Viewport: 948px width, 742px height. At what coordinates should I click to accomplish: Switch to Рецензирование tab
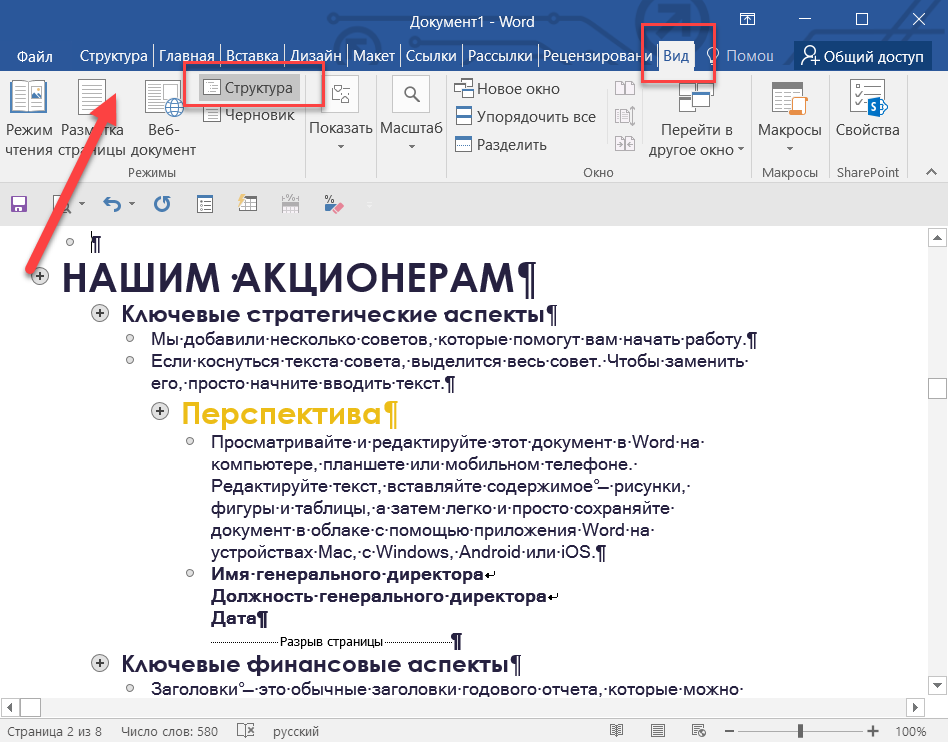coord(597,56)
